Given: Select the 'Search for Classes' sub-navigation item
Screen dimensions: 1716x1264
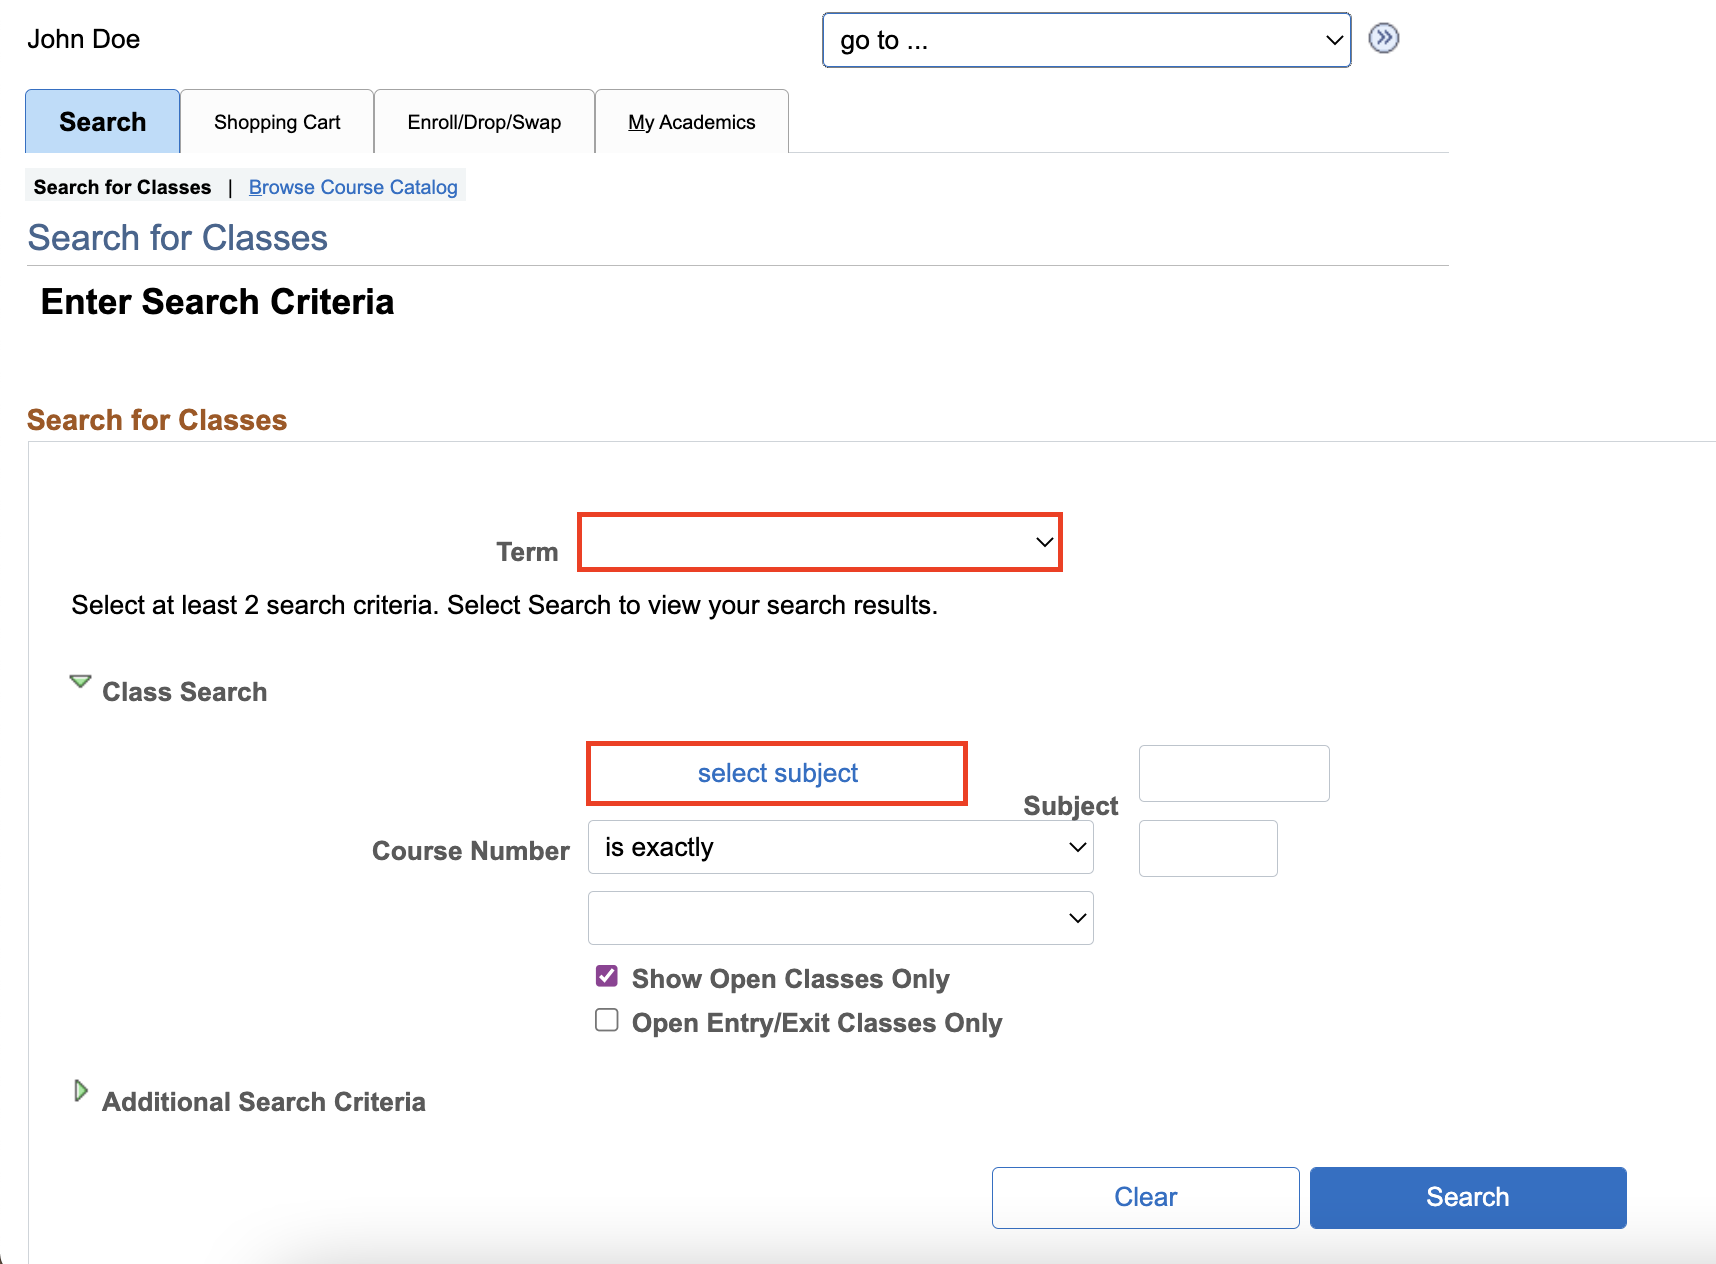Looking at the screenshot, I should tap(122, 187).
